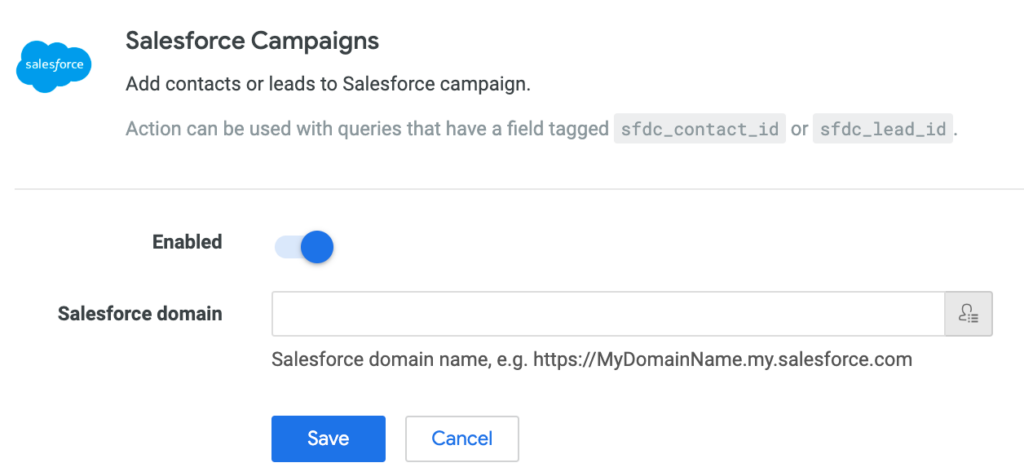Disable the Enabled toggle switch

304,247
